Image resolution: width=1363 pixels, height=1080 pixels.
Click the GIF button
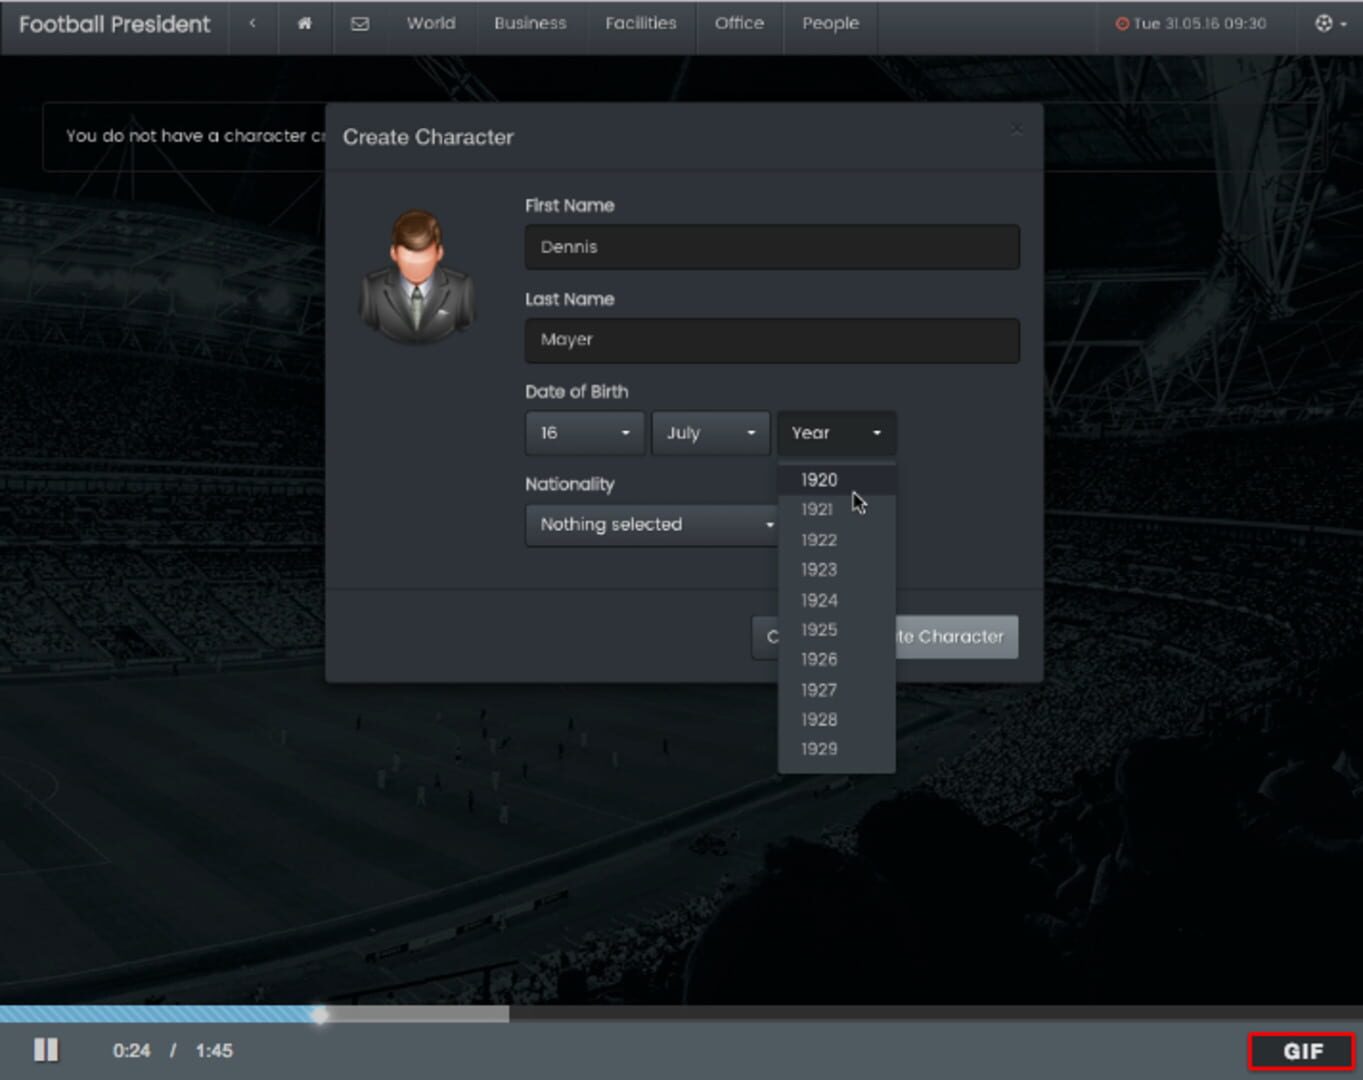[1302, 1051]
